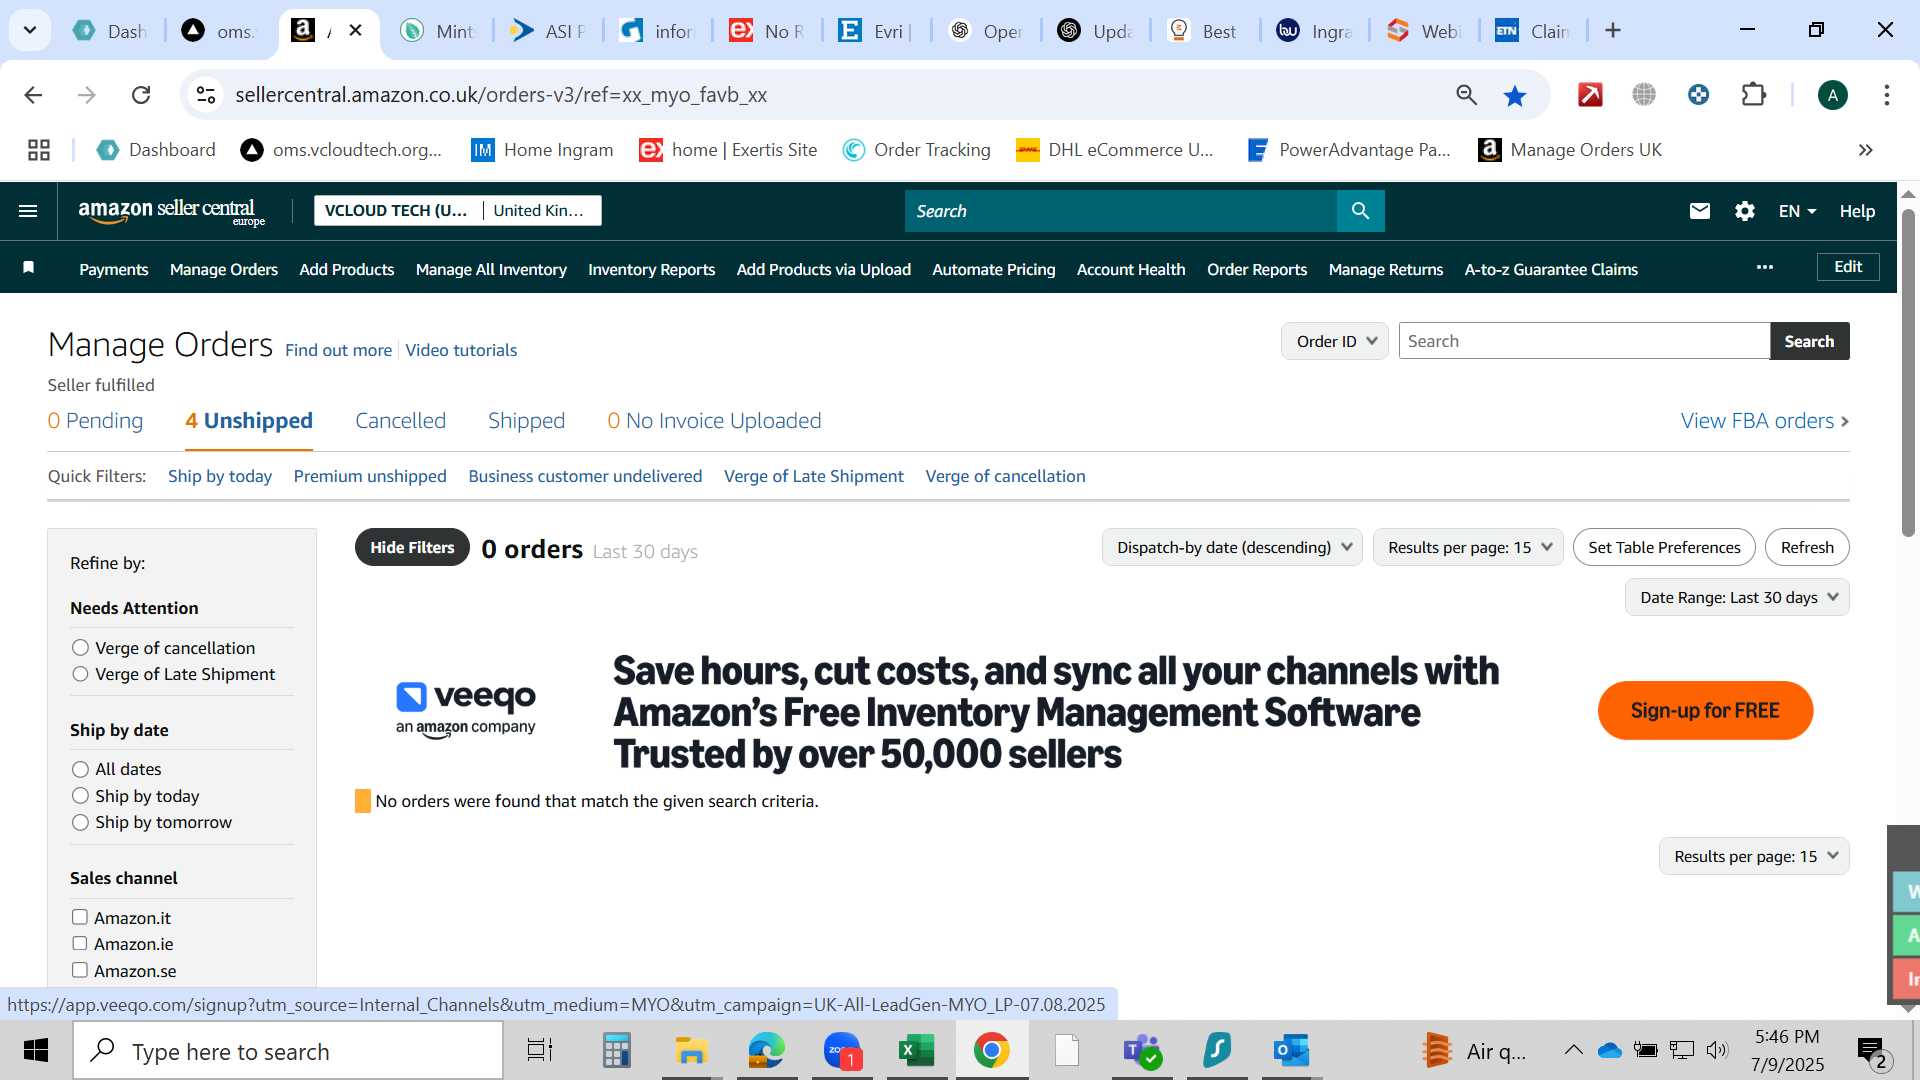The width and height of the screenshot is (1920, 1080).
Task: Open the EN language dropdown
Action: tap(1797, 211)
